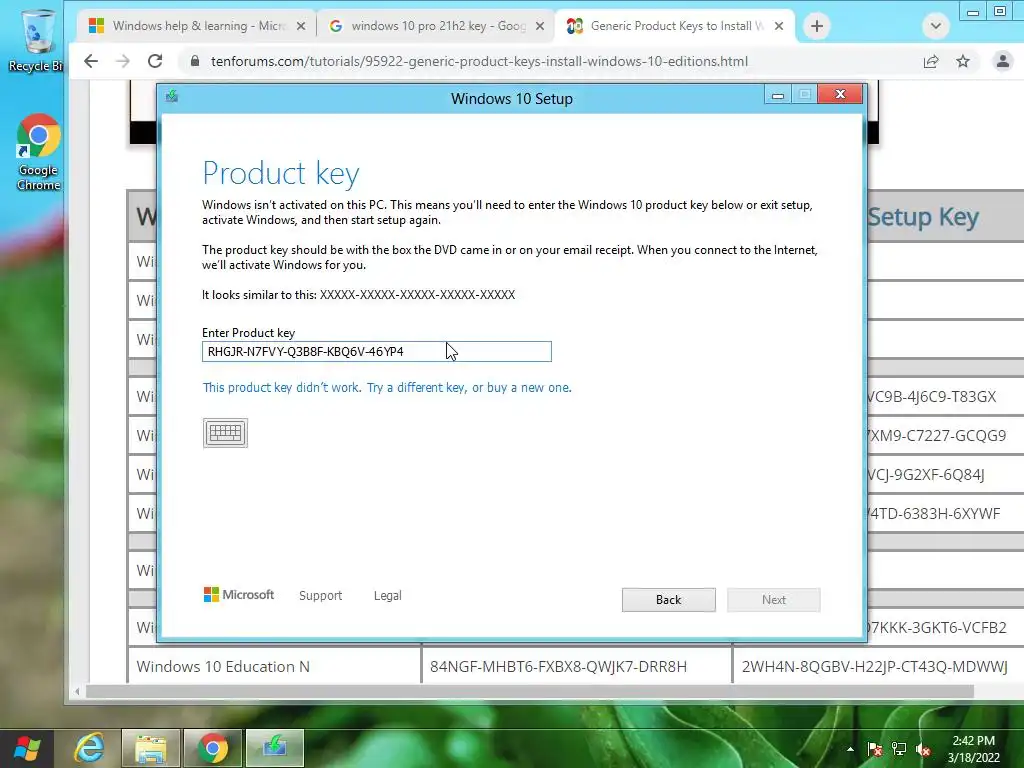This screenshot has height=768, width=1024.
Task: Open the Recycle Bin desktop icon
Action: [36, 40]
